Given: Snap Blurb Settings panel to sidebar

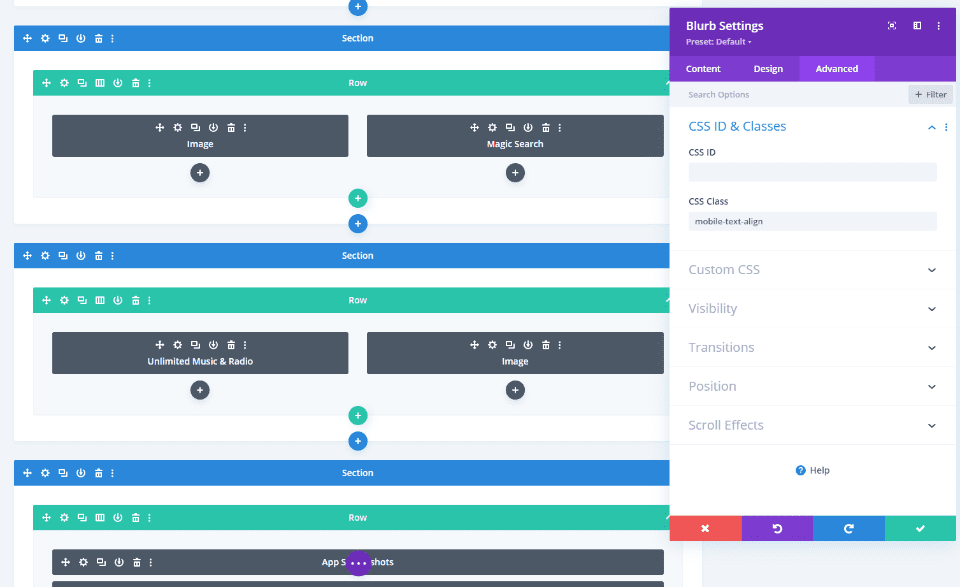Looking at the screenshot, I should 917,26.
